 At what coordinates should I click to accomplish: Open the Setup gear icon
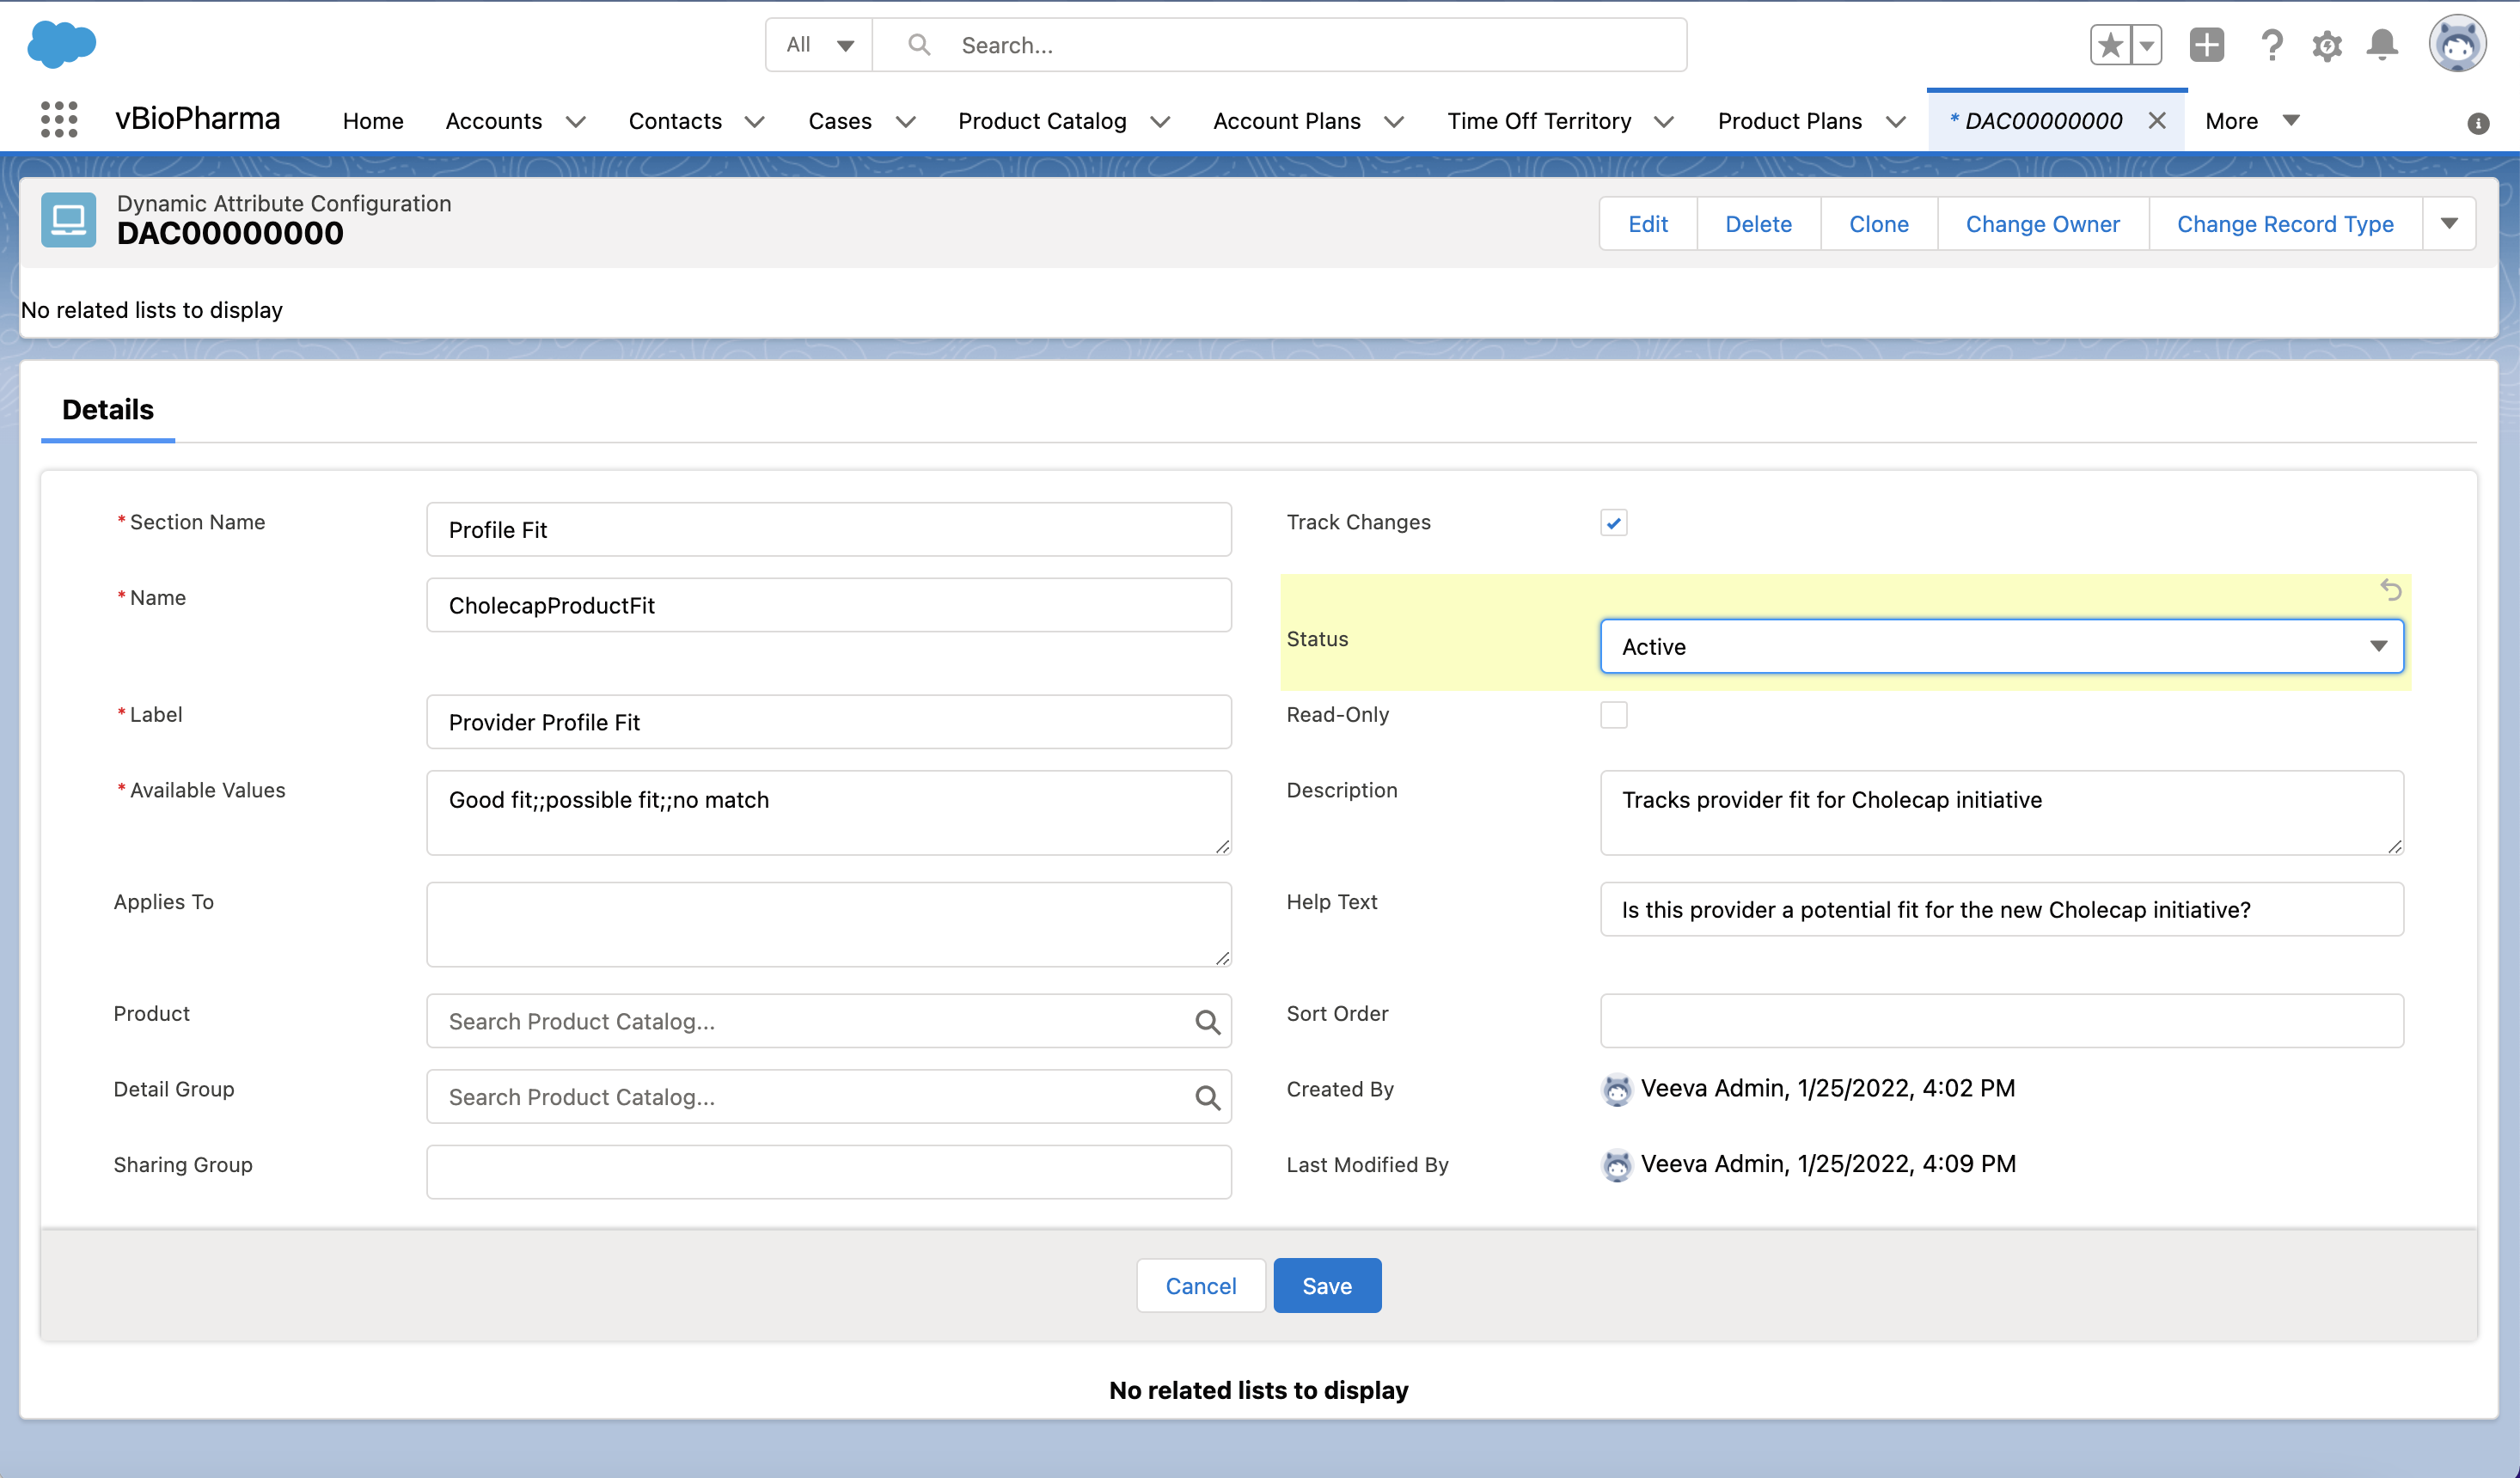tap(2327, 45)
